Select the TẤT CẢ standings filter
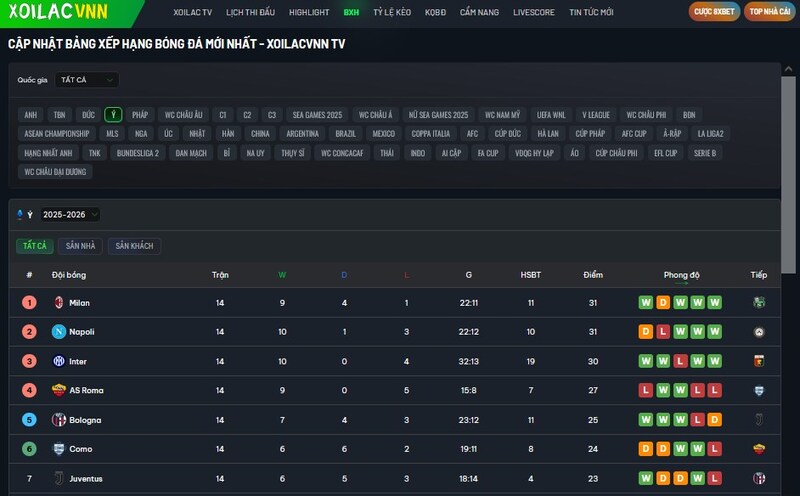800x496 pixels. pos(35,246)
